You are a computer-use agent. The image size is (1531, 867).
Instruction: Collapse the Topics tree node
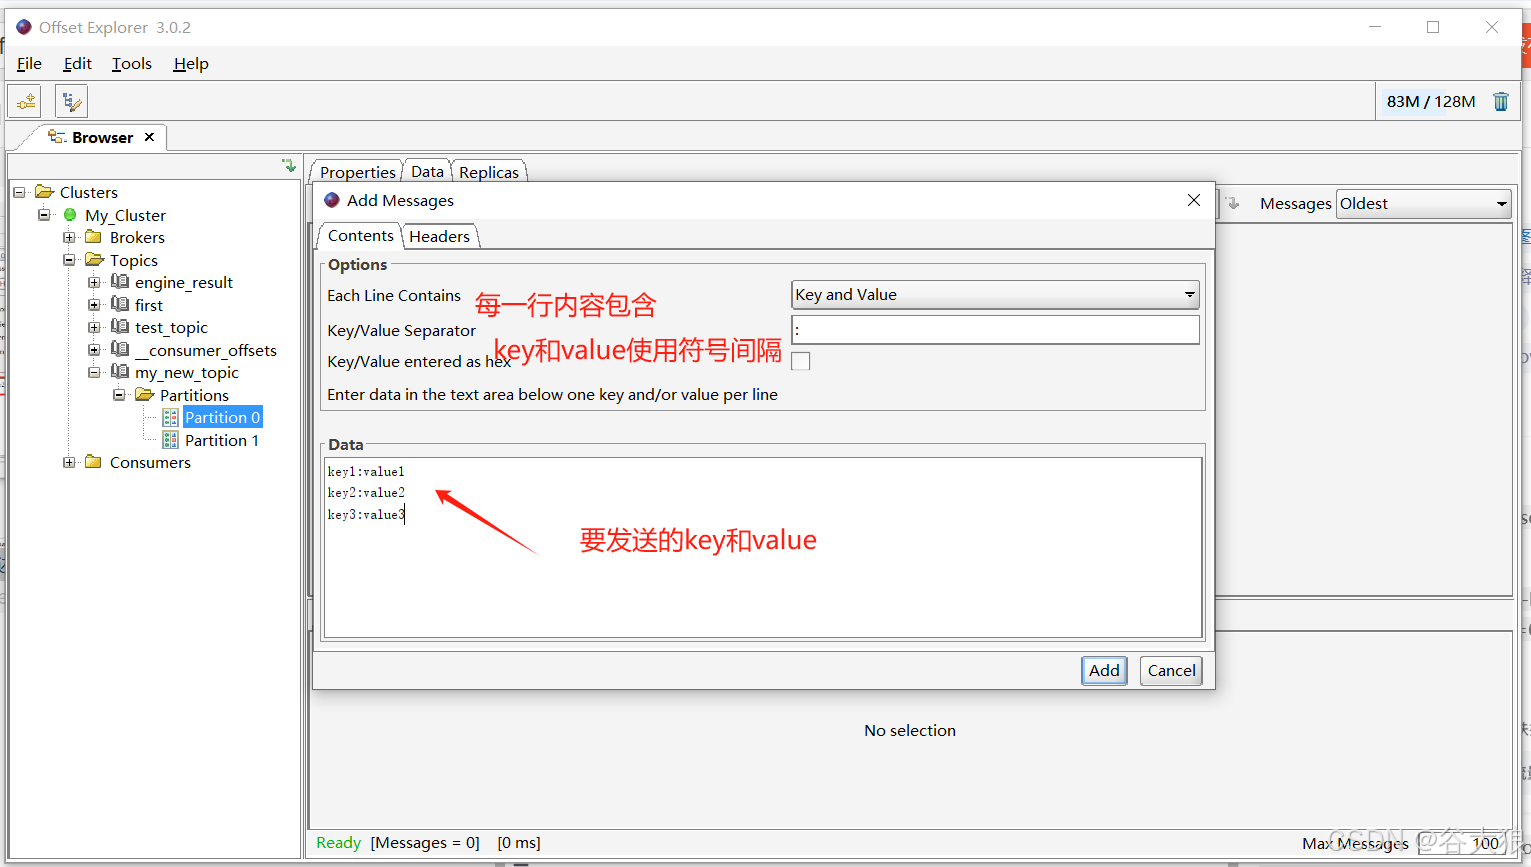[69, 260]
